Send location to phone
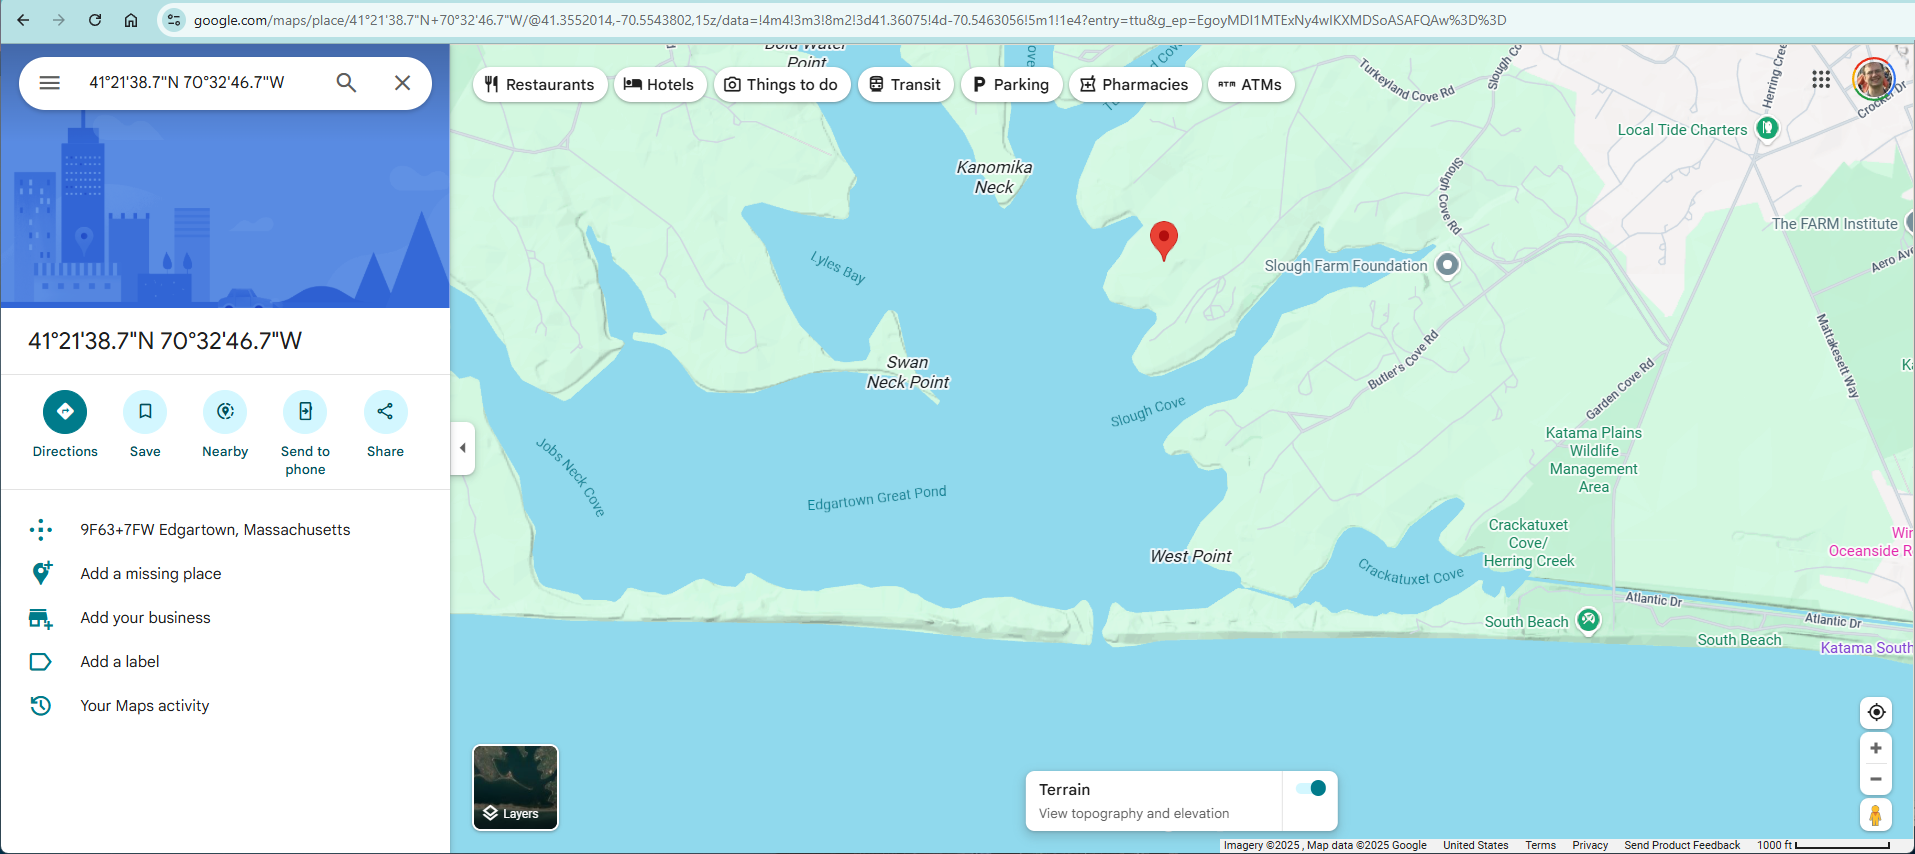This screenshot has height=854, width=1915. pyautogui.click(x=305, y=412)
